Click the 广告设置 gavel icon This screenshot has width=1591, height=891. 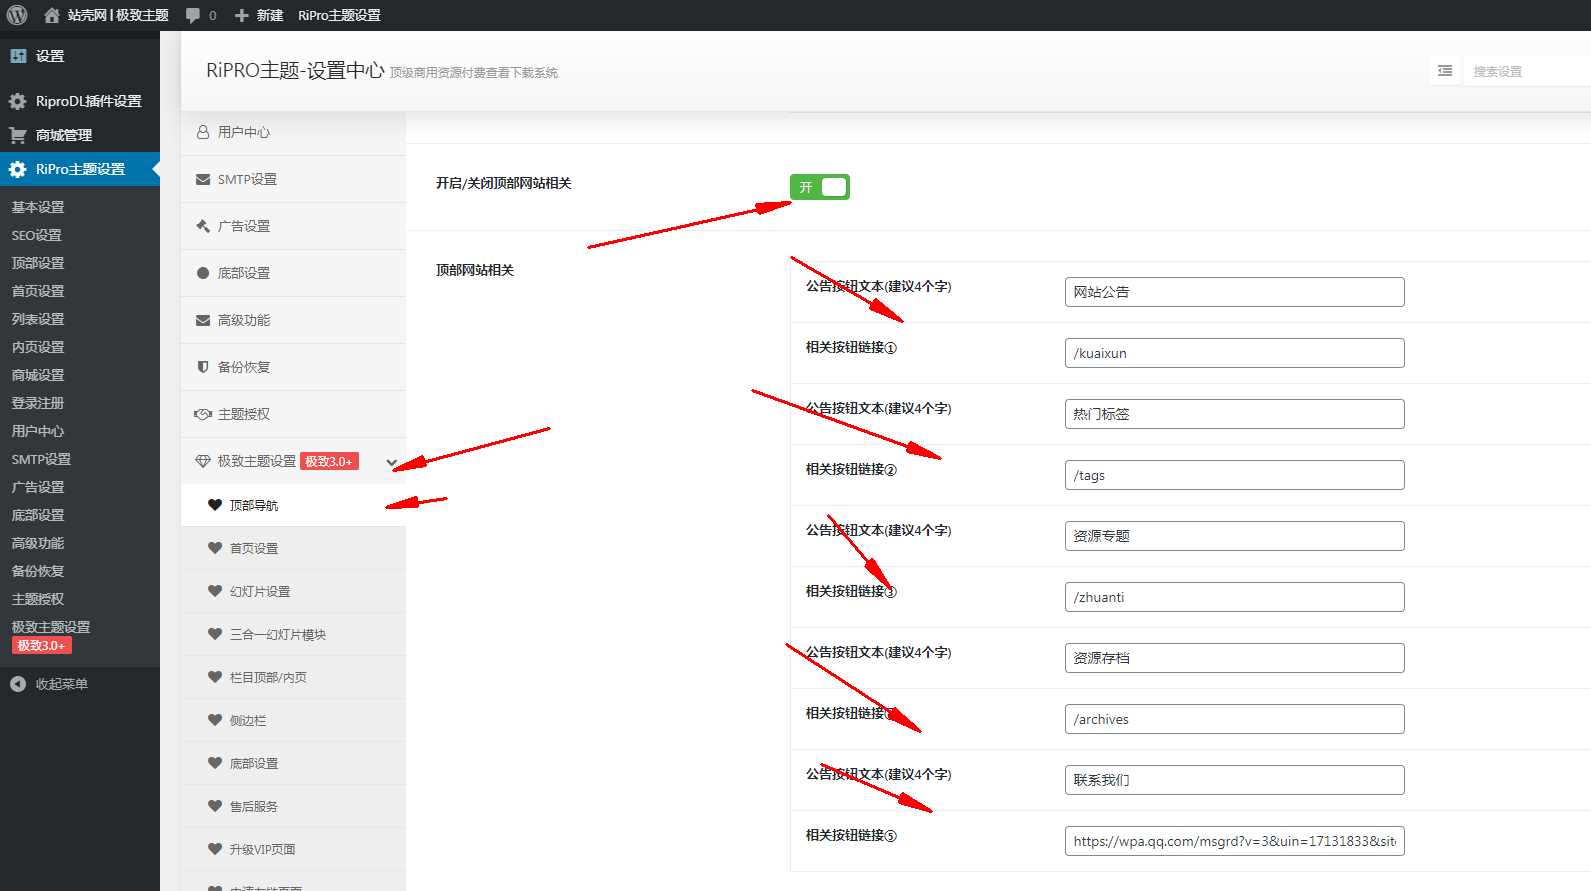coord(203,226)
